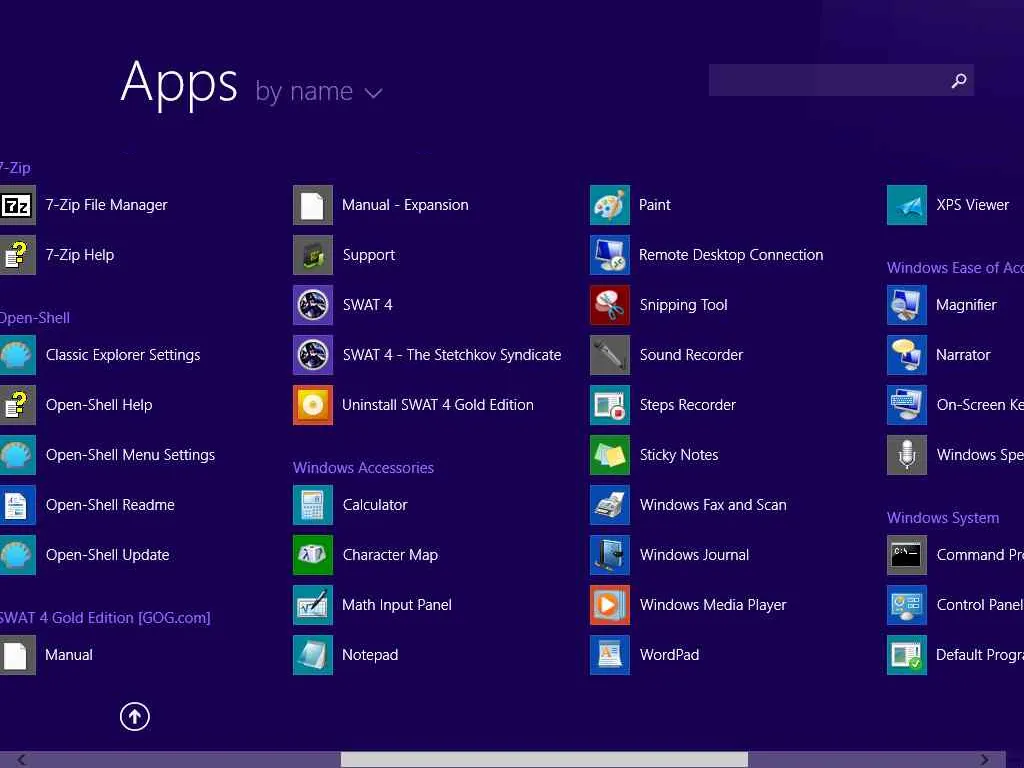This screenshot has width=1024, height=768.
Task: Select the 7-Zip group header
Action: point(15,168)
